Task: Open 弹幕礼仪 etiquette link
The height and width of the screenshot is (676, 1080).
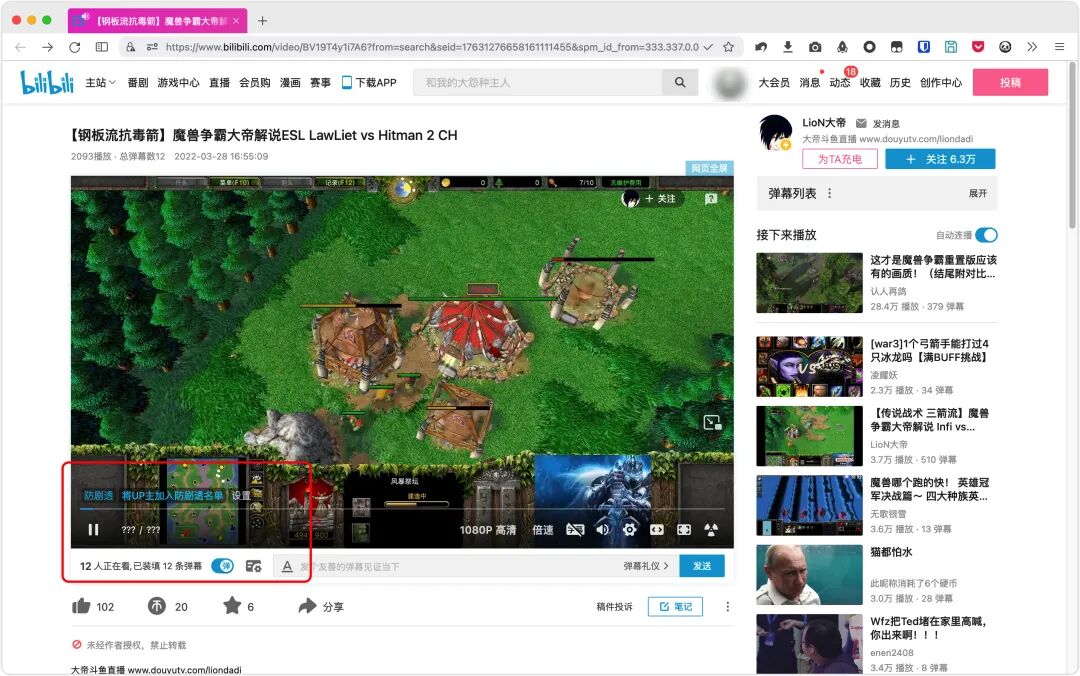Action: [645, 566]
